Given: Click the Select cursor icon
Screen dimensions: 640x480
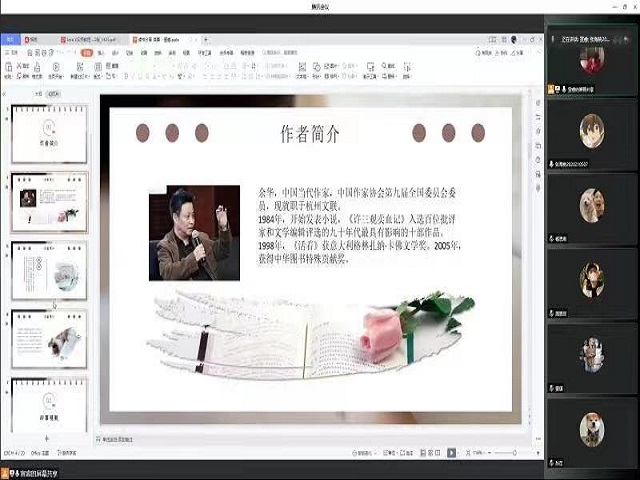Looking at the screenshot, I should click(407, 67).
